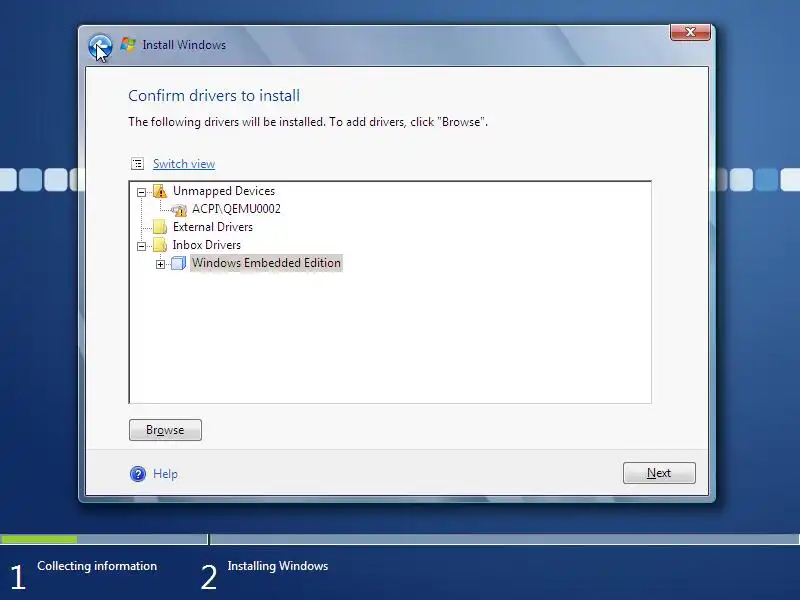Collapse the Inbox Drivers tree node

141,246
